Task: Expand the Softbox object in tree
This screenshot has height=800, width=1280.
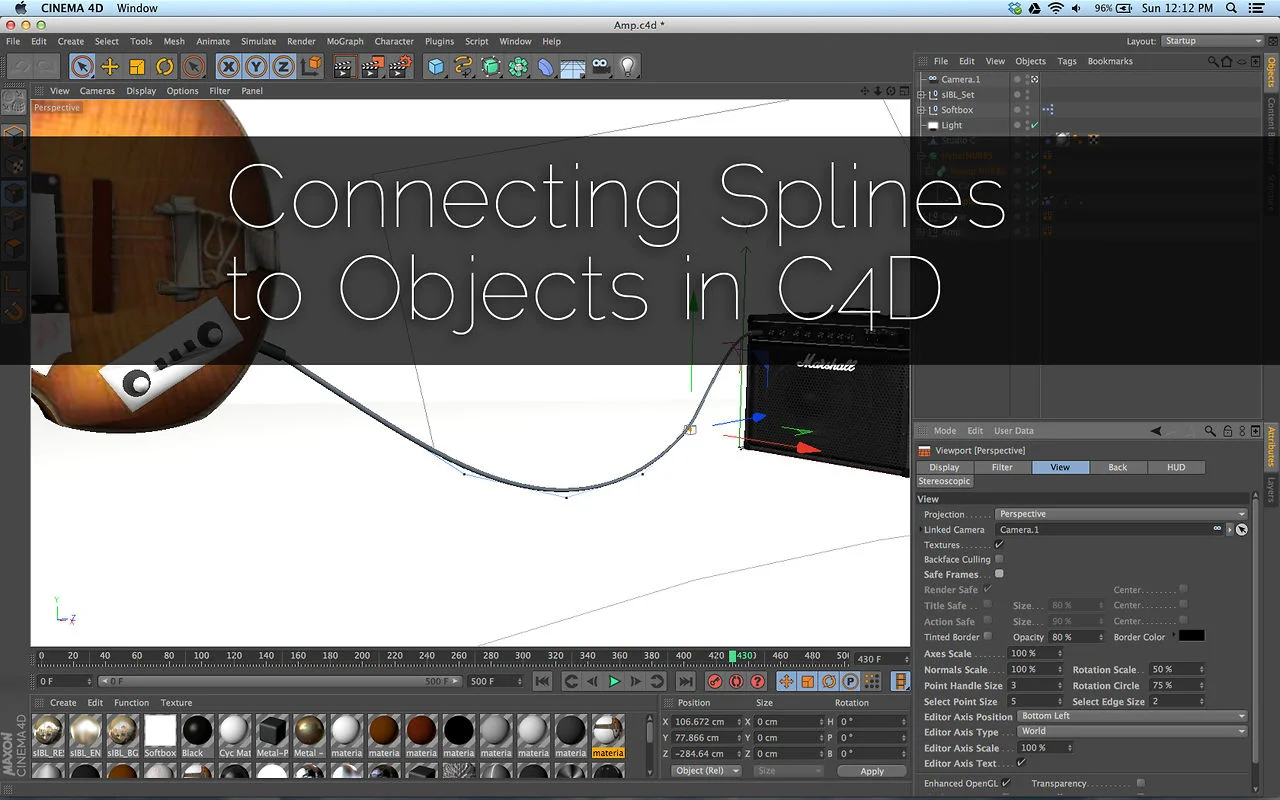Action: pos(921,110)
